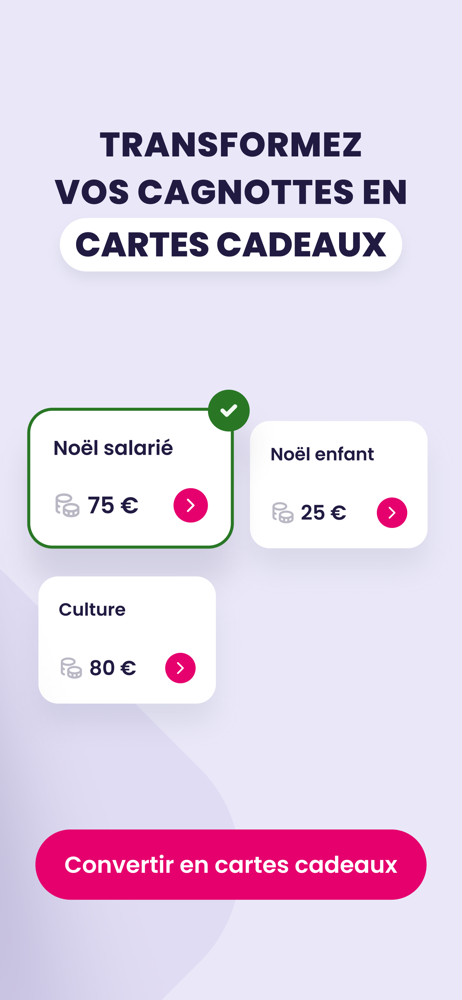Click the VOS CAGNOTTES EN heading line
The width and height of the screenshot is (462, 1000).
231,193
